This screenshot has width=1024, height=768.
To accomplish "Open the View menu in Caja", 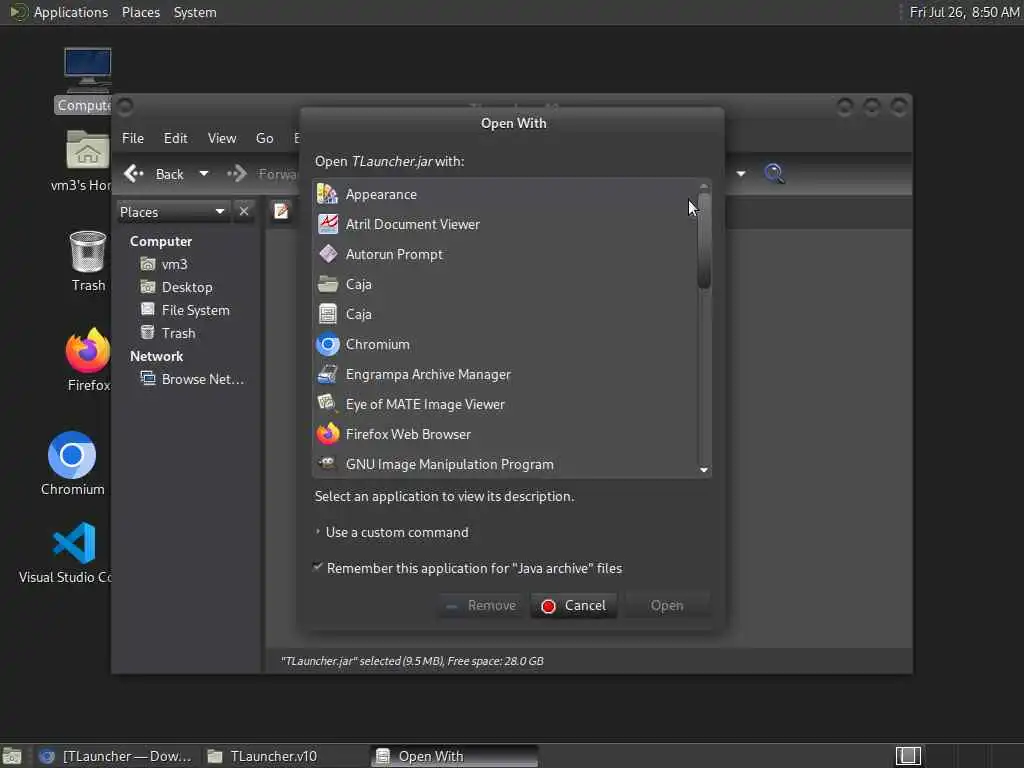I will (222, 138).
